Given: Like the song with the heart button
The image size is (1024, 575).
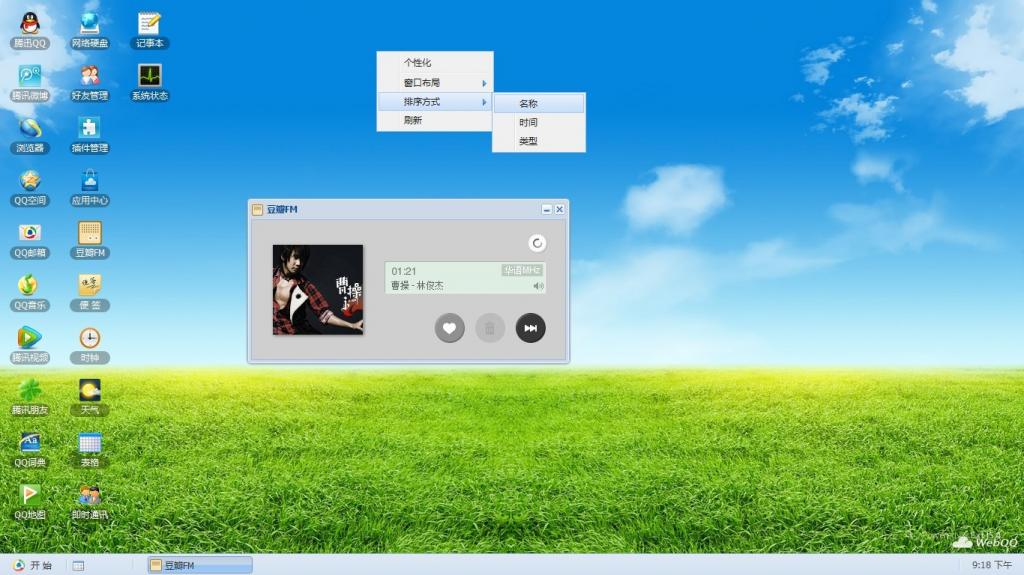Looking at the screenshot, I should pos(449,328).
